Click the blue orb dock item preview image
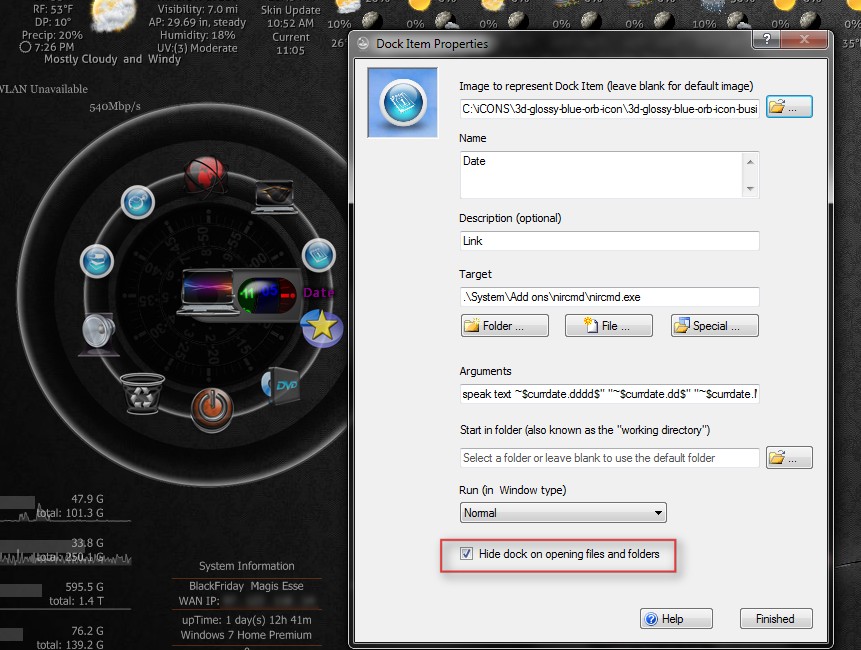 (x=402, y=104)
